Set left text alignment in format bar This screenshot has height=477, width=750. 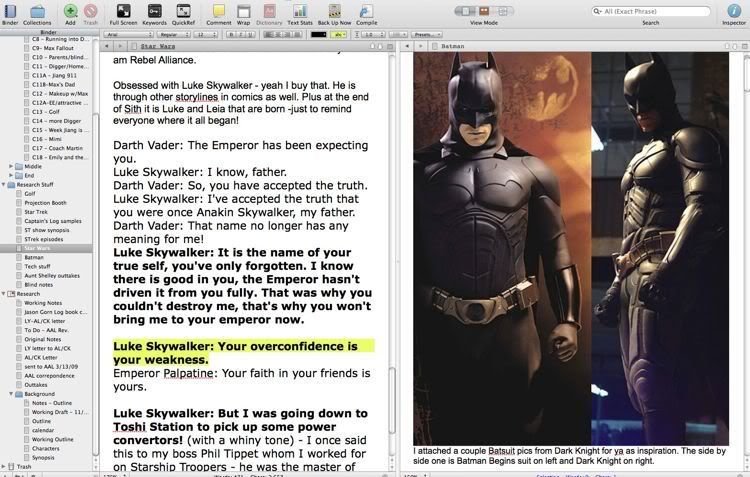pyautogui.click(x=269, y=34)
